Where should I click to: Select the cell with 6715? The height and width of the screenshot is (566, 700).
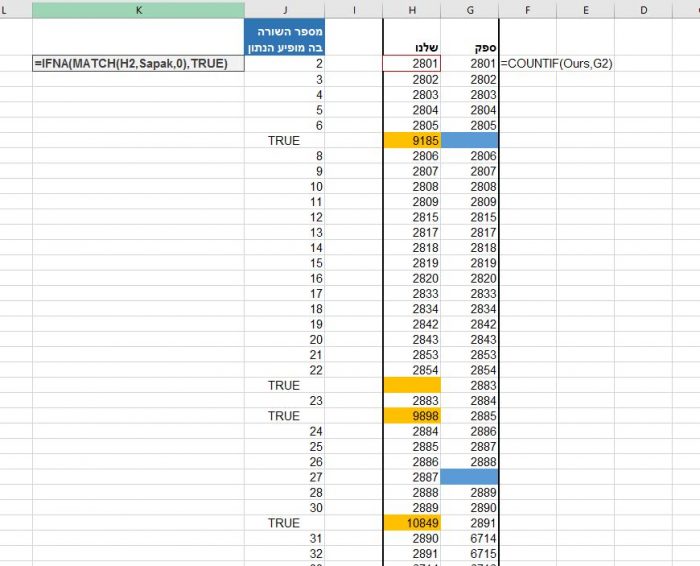[470, 554]
